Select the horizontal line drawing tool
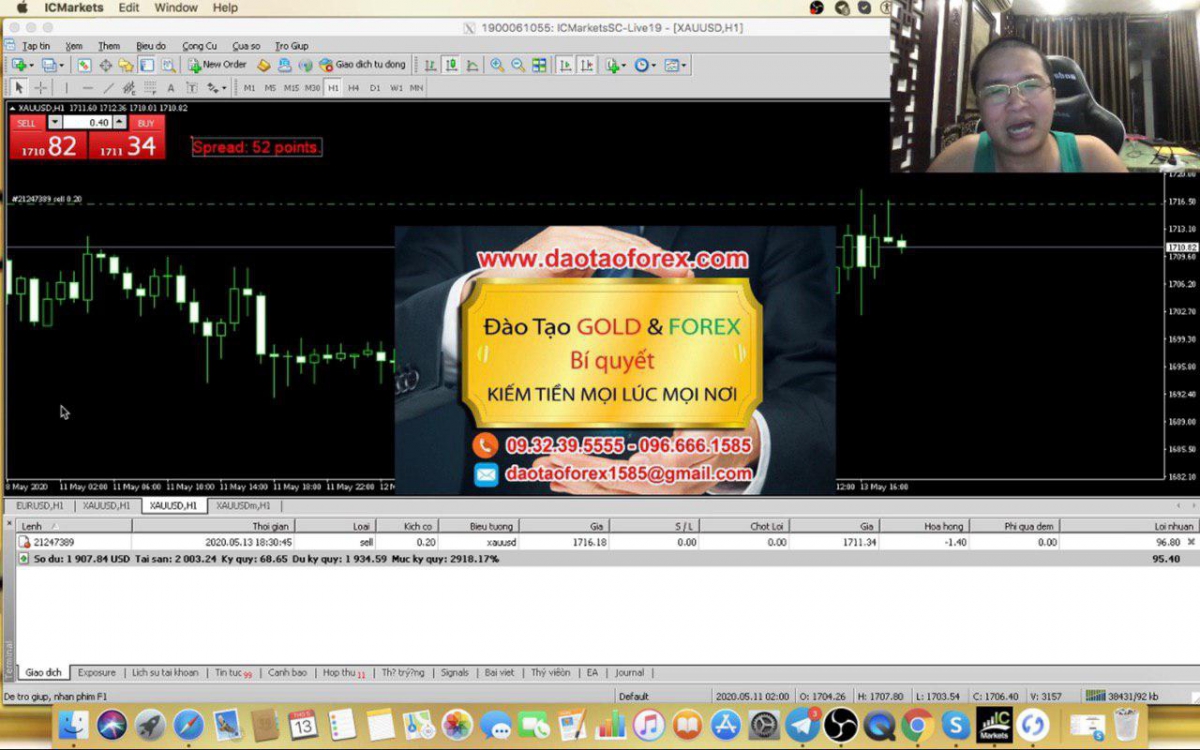Viewport: 1200px width, 750px height. pyautogui.click(x=87, y=88)
